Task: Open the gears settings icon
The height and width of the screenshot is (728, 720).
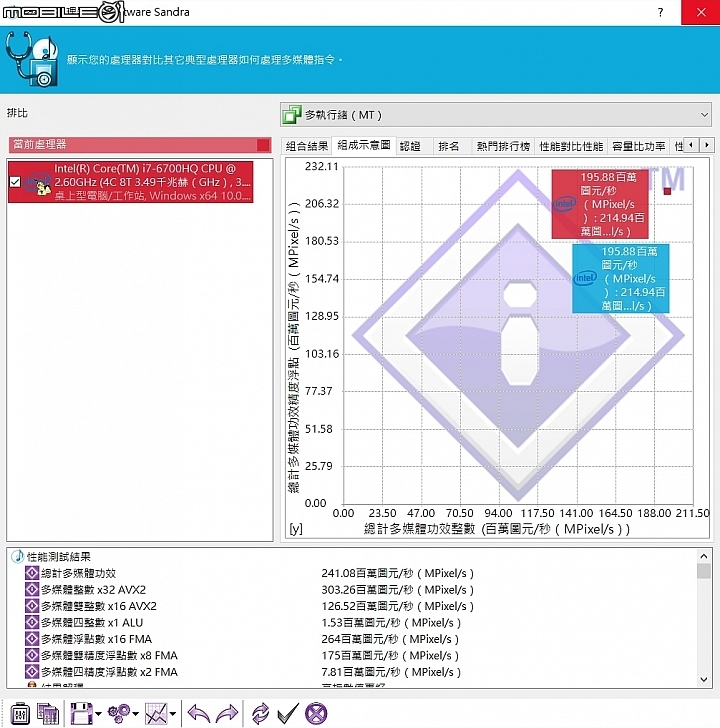Action: [x=119, y=713]
